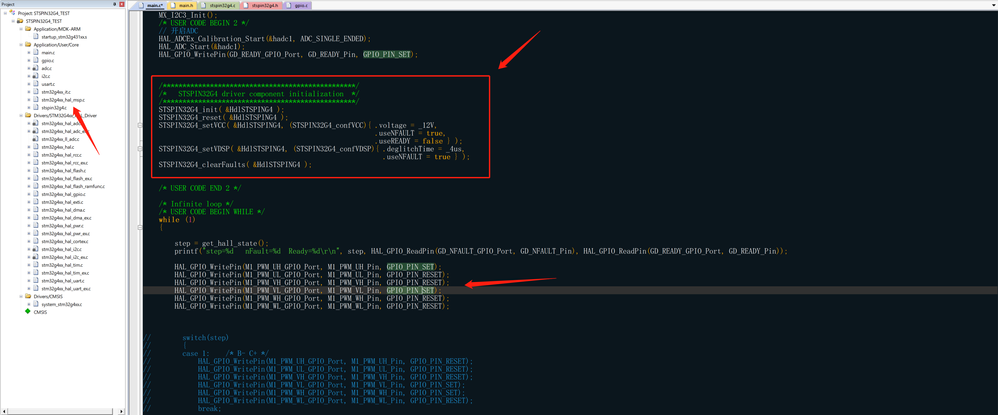Image resolution: width=998 pixels, height=415 pixels.
Task: Click the file icon of stm32g4xx_hal_flash.c
Action: point(36,170)
